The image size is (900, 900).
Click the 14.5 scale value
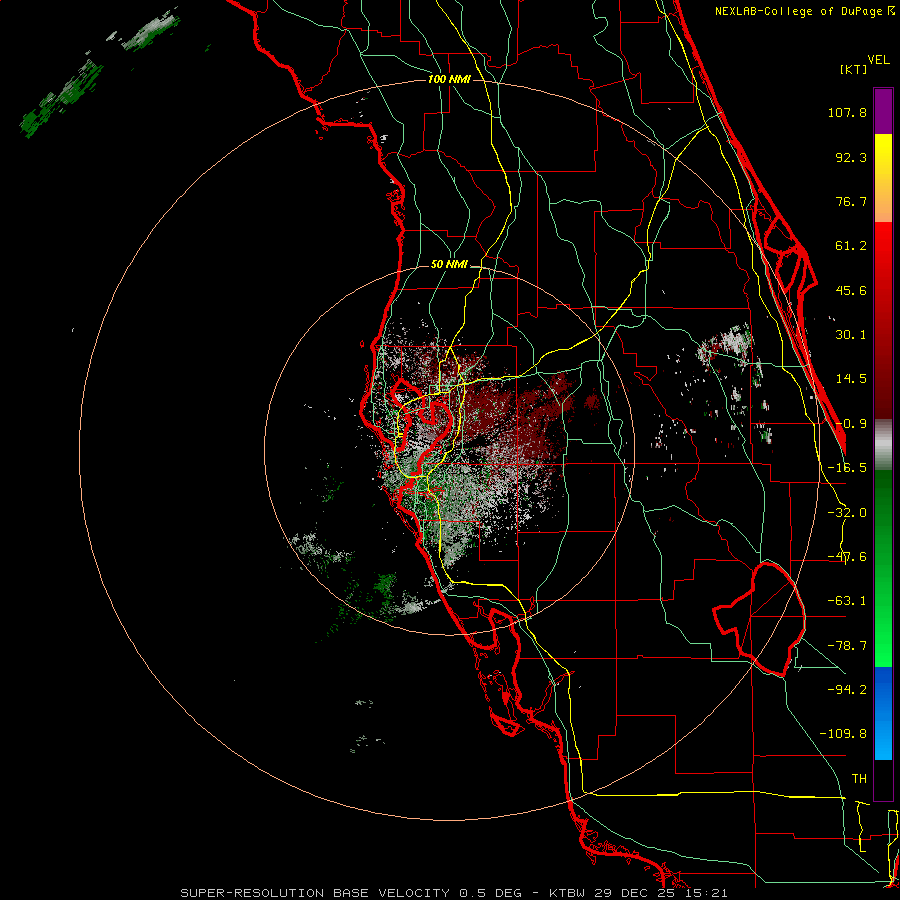coord(851,379)
